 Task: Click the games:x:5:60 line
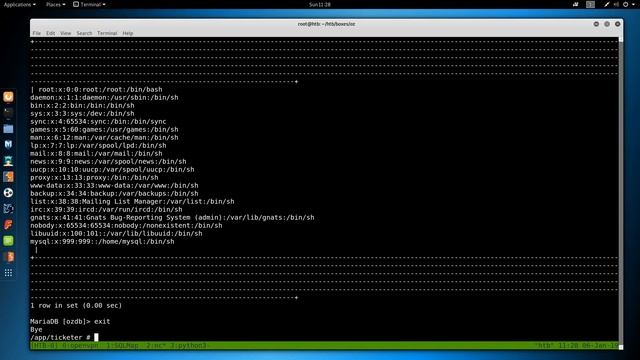(x=104, y=129)
